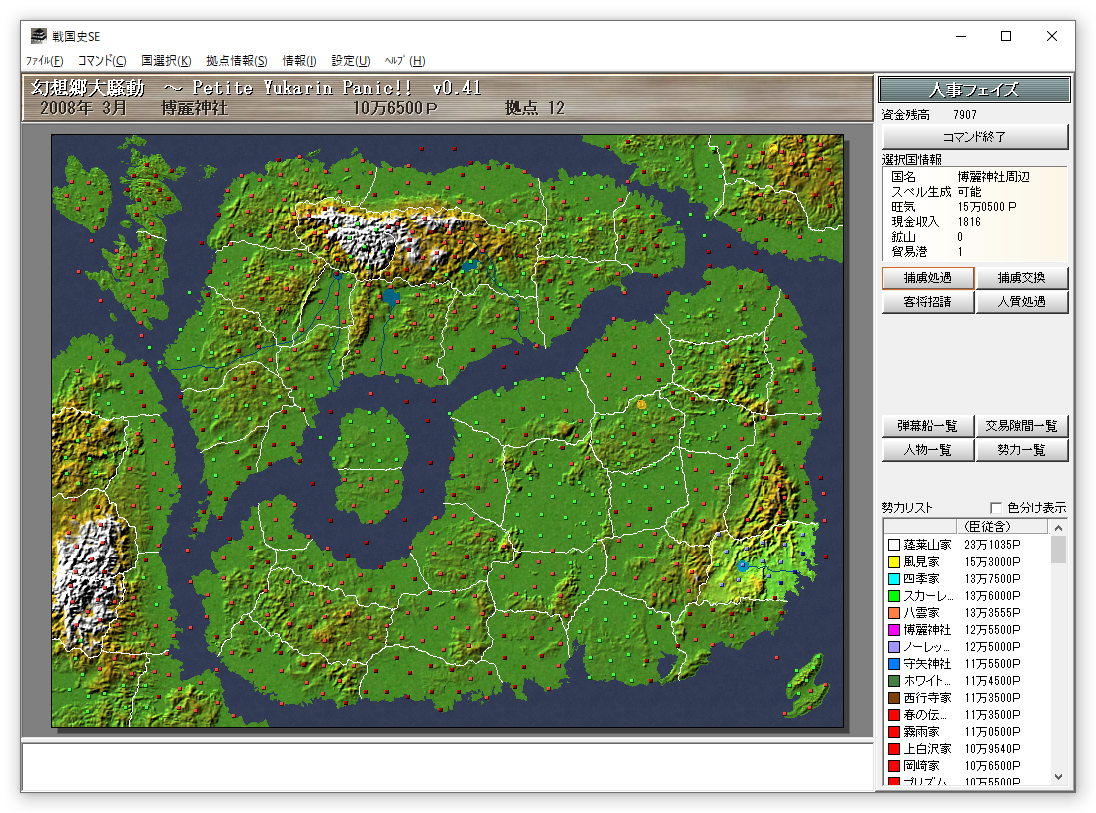Open the 人物一覧 list
Screen dimensions: 1096x813
927,450
